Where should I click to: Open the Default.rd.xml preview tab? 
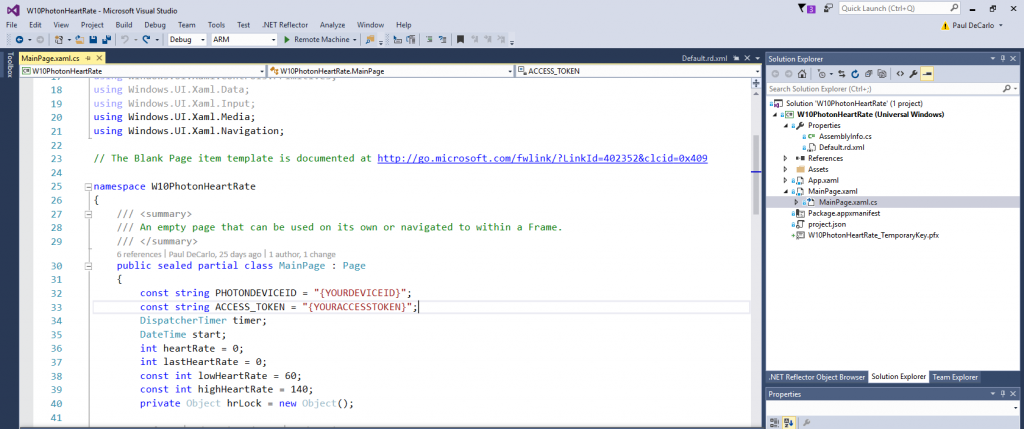[x=705, y=58]
